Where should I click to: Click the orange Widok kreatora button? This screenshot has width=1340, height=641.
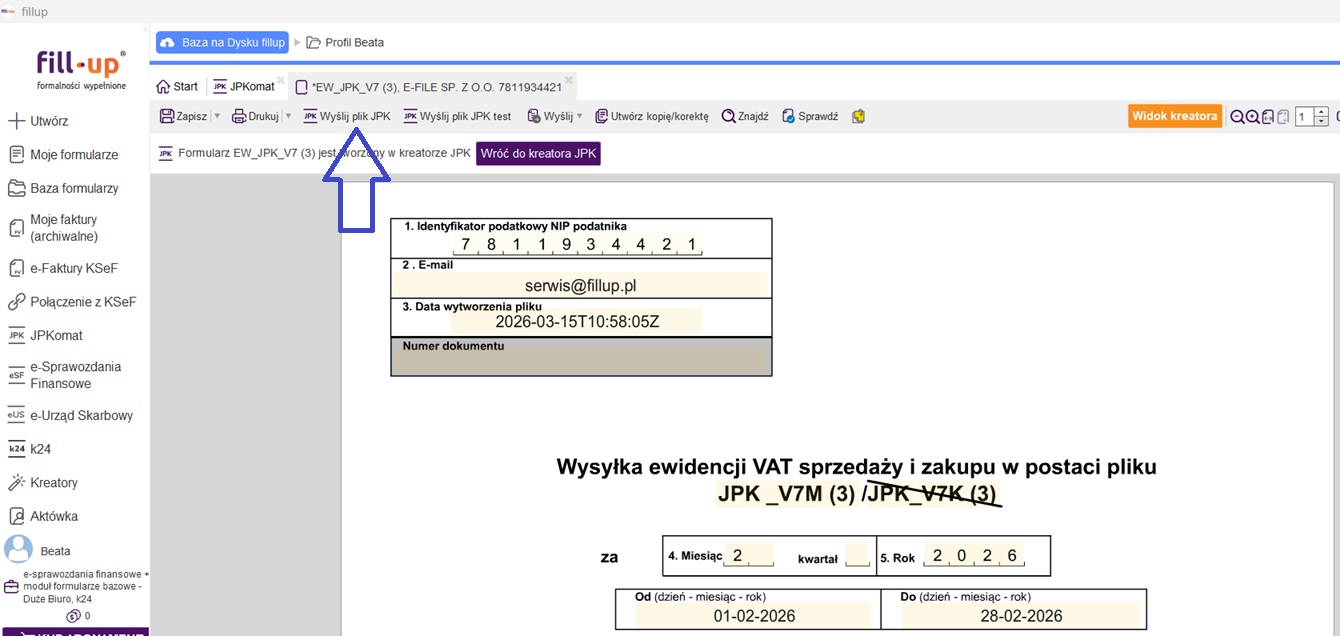tap(1175, 116)
